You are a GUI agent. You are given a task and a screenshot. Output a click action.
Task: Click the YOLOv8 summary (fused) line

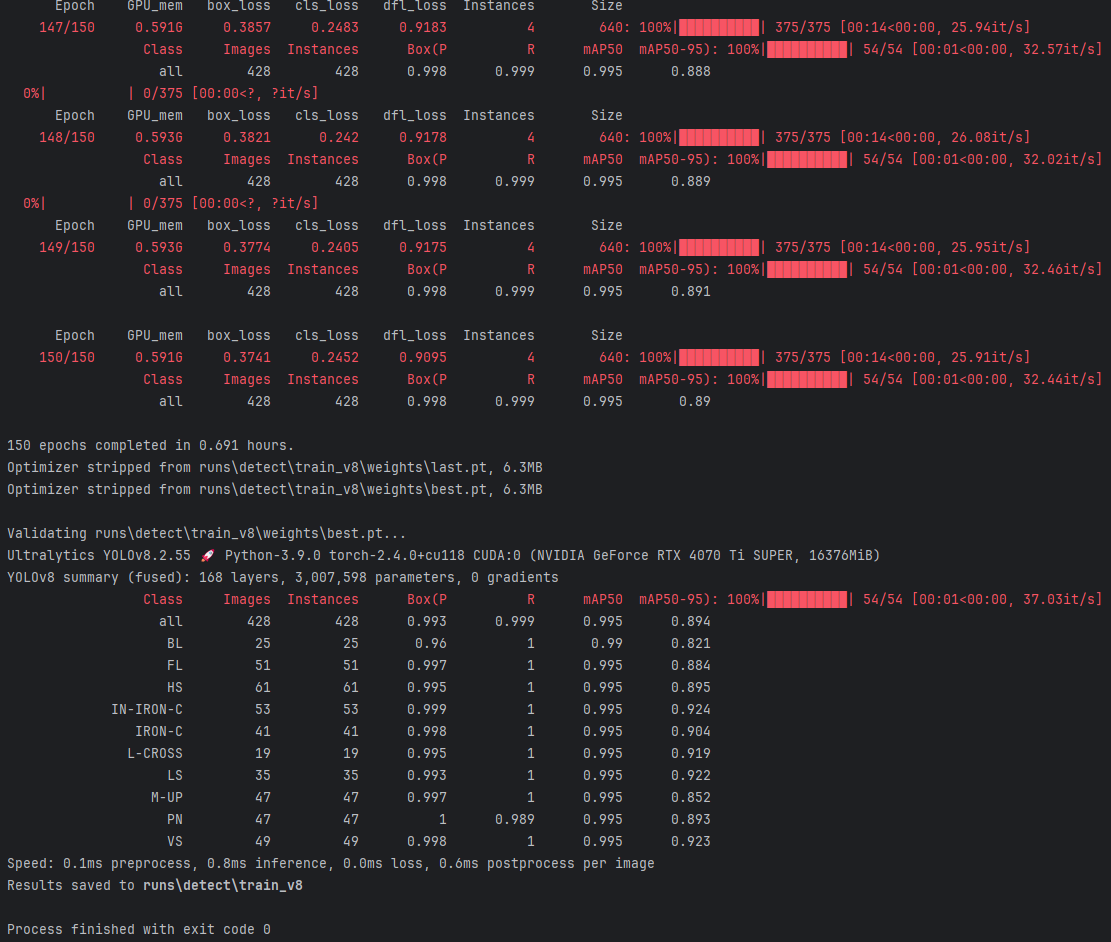[282, 577]
